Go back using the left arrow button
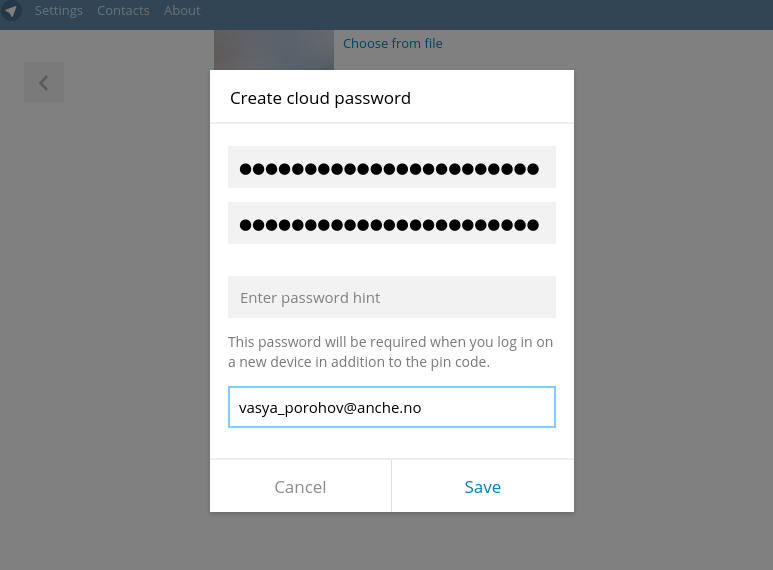This screenshot has height=570, width=773. (x=44, y=83)
